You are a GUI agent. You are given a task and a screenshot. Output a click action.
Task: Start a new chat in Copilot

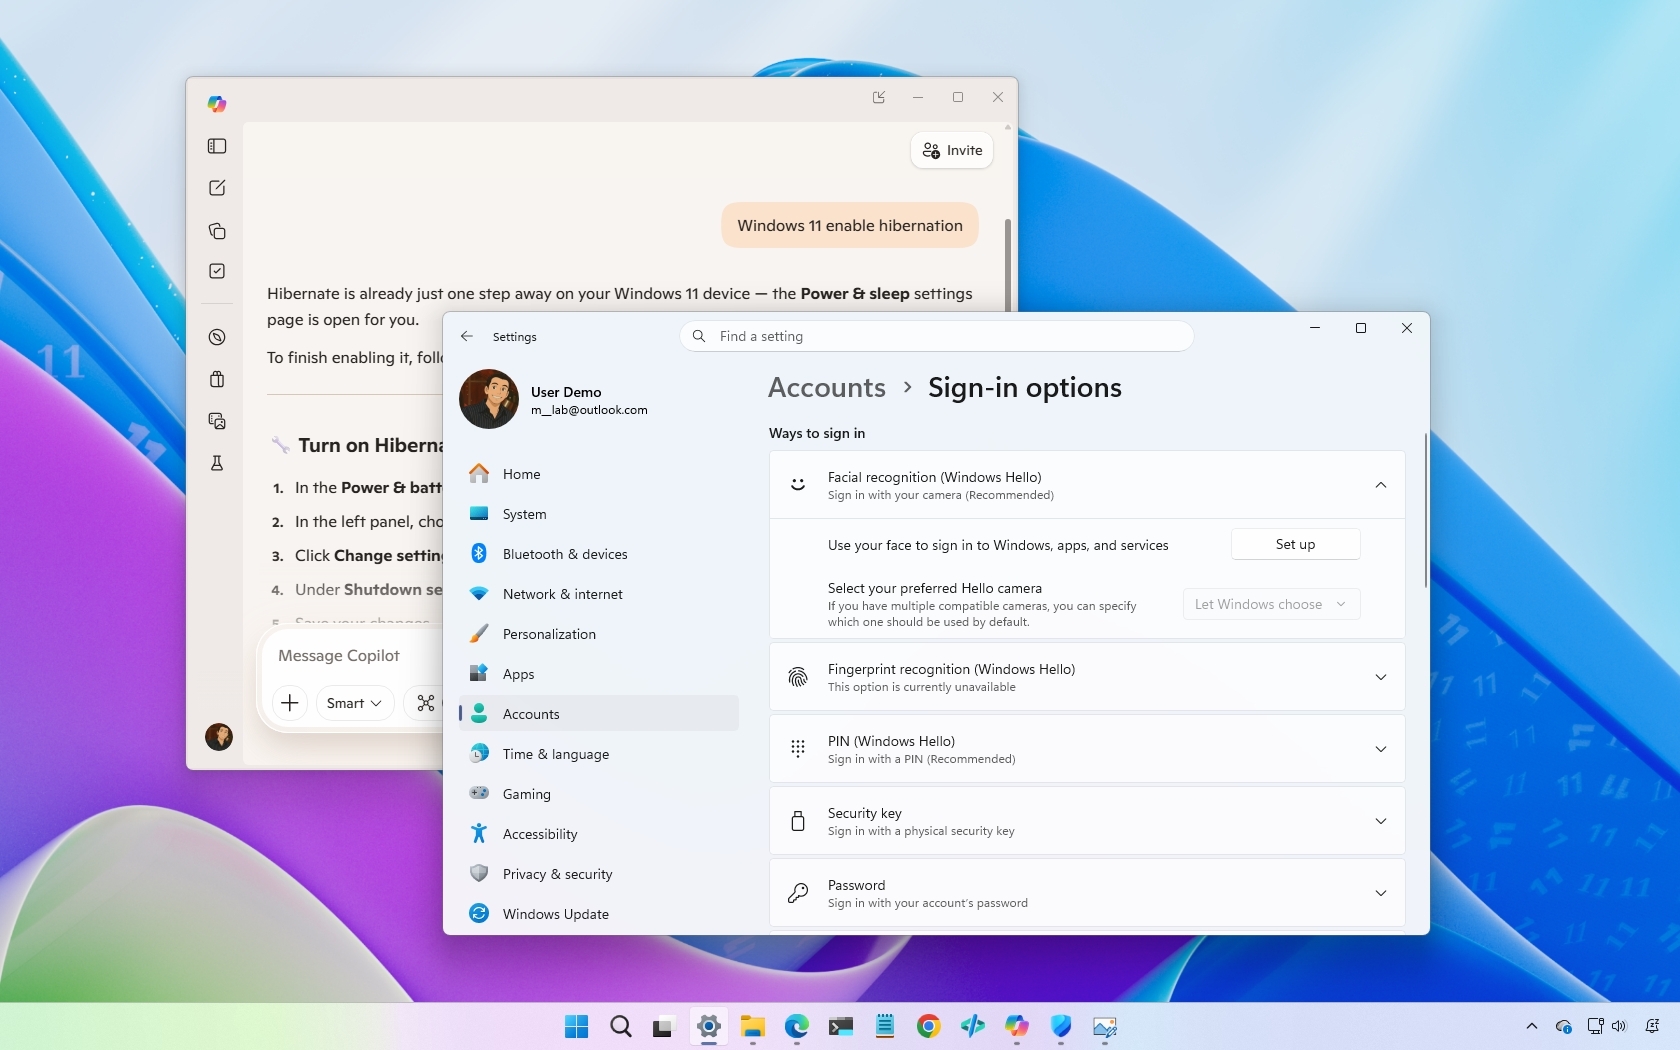(x=216, y=188)
